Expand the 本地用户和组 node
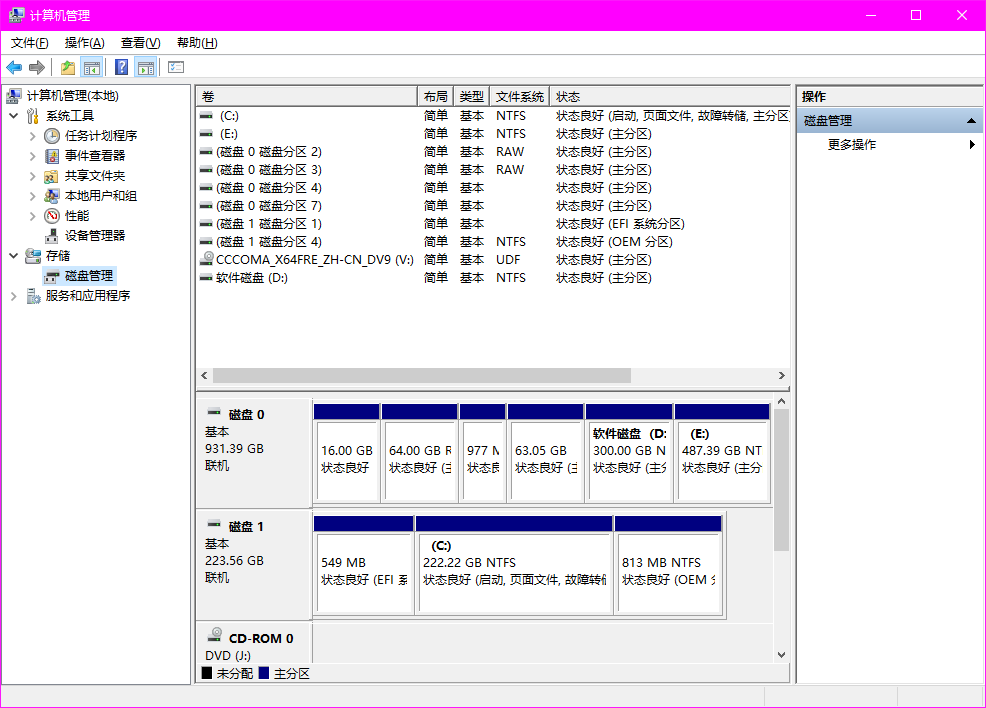The width and height of the screenshot is (986, 708). tap(32, 196)
